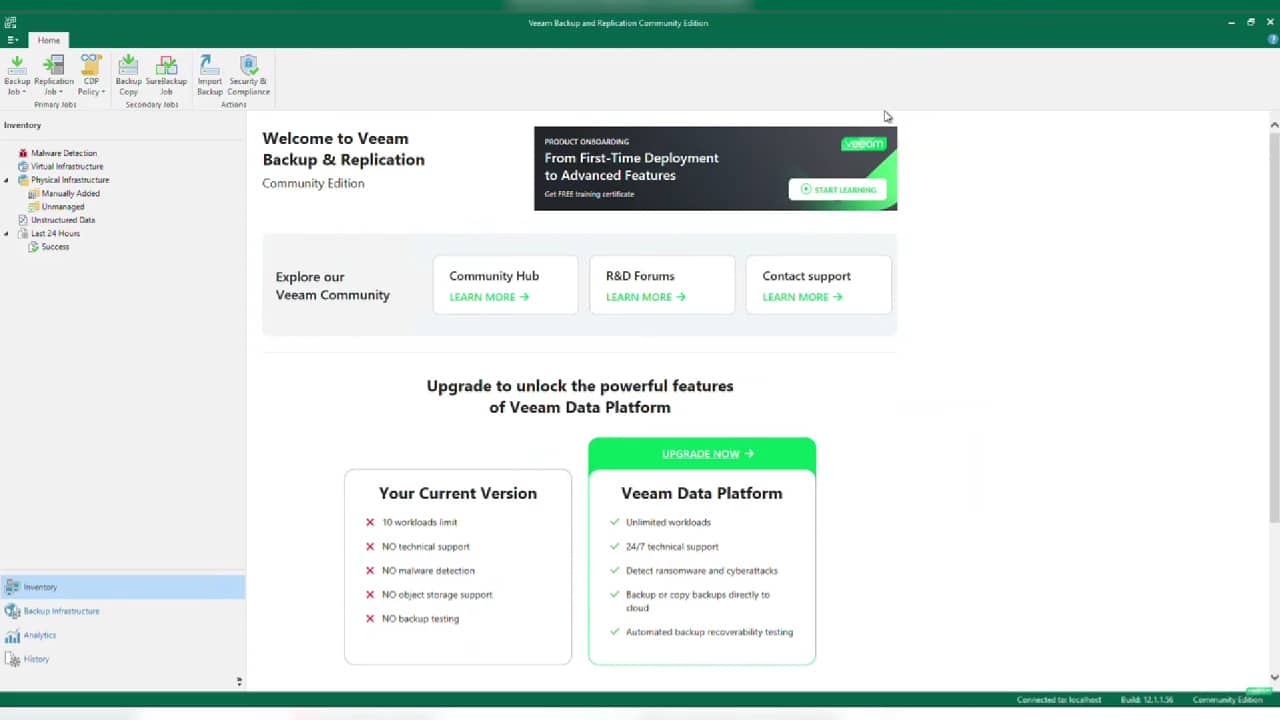This screenshot has width=1280, height=720.
Task: Open the main menu dropdown button
Action: (x=12, y=40)
